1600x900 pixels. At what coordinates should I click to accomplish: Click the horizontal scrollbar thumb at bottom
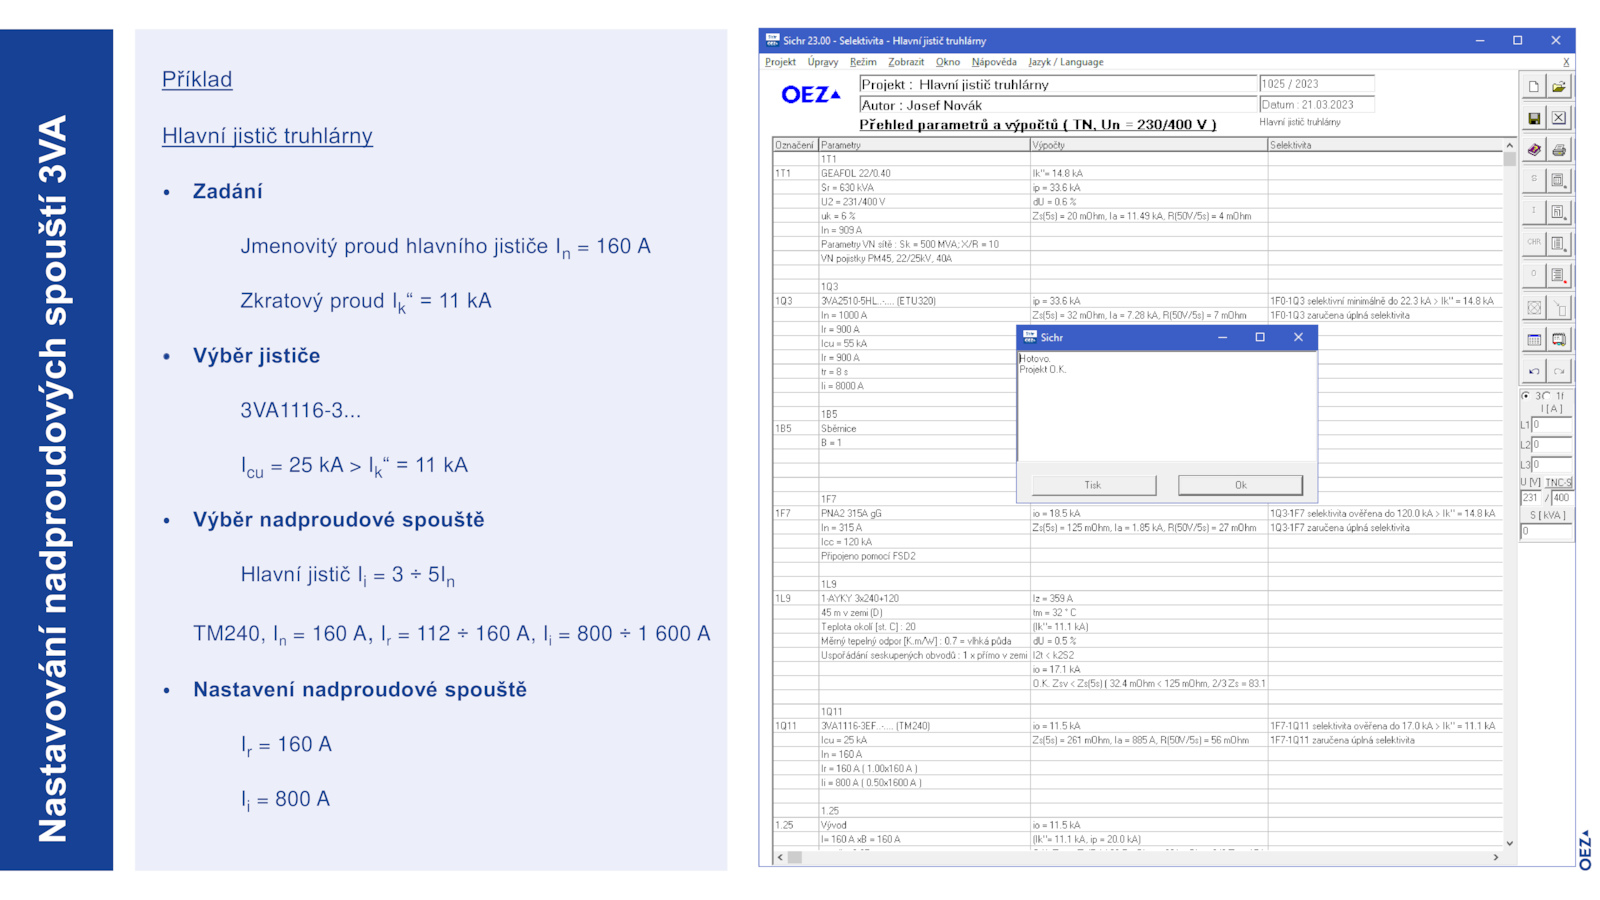(x=795, y=857)
